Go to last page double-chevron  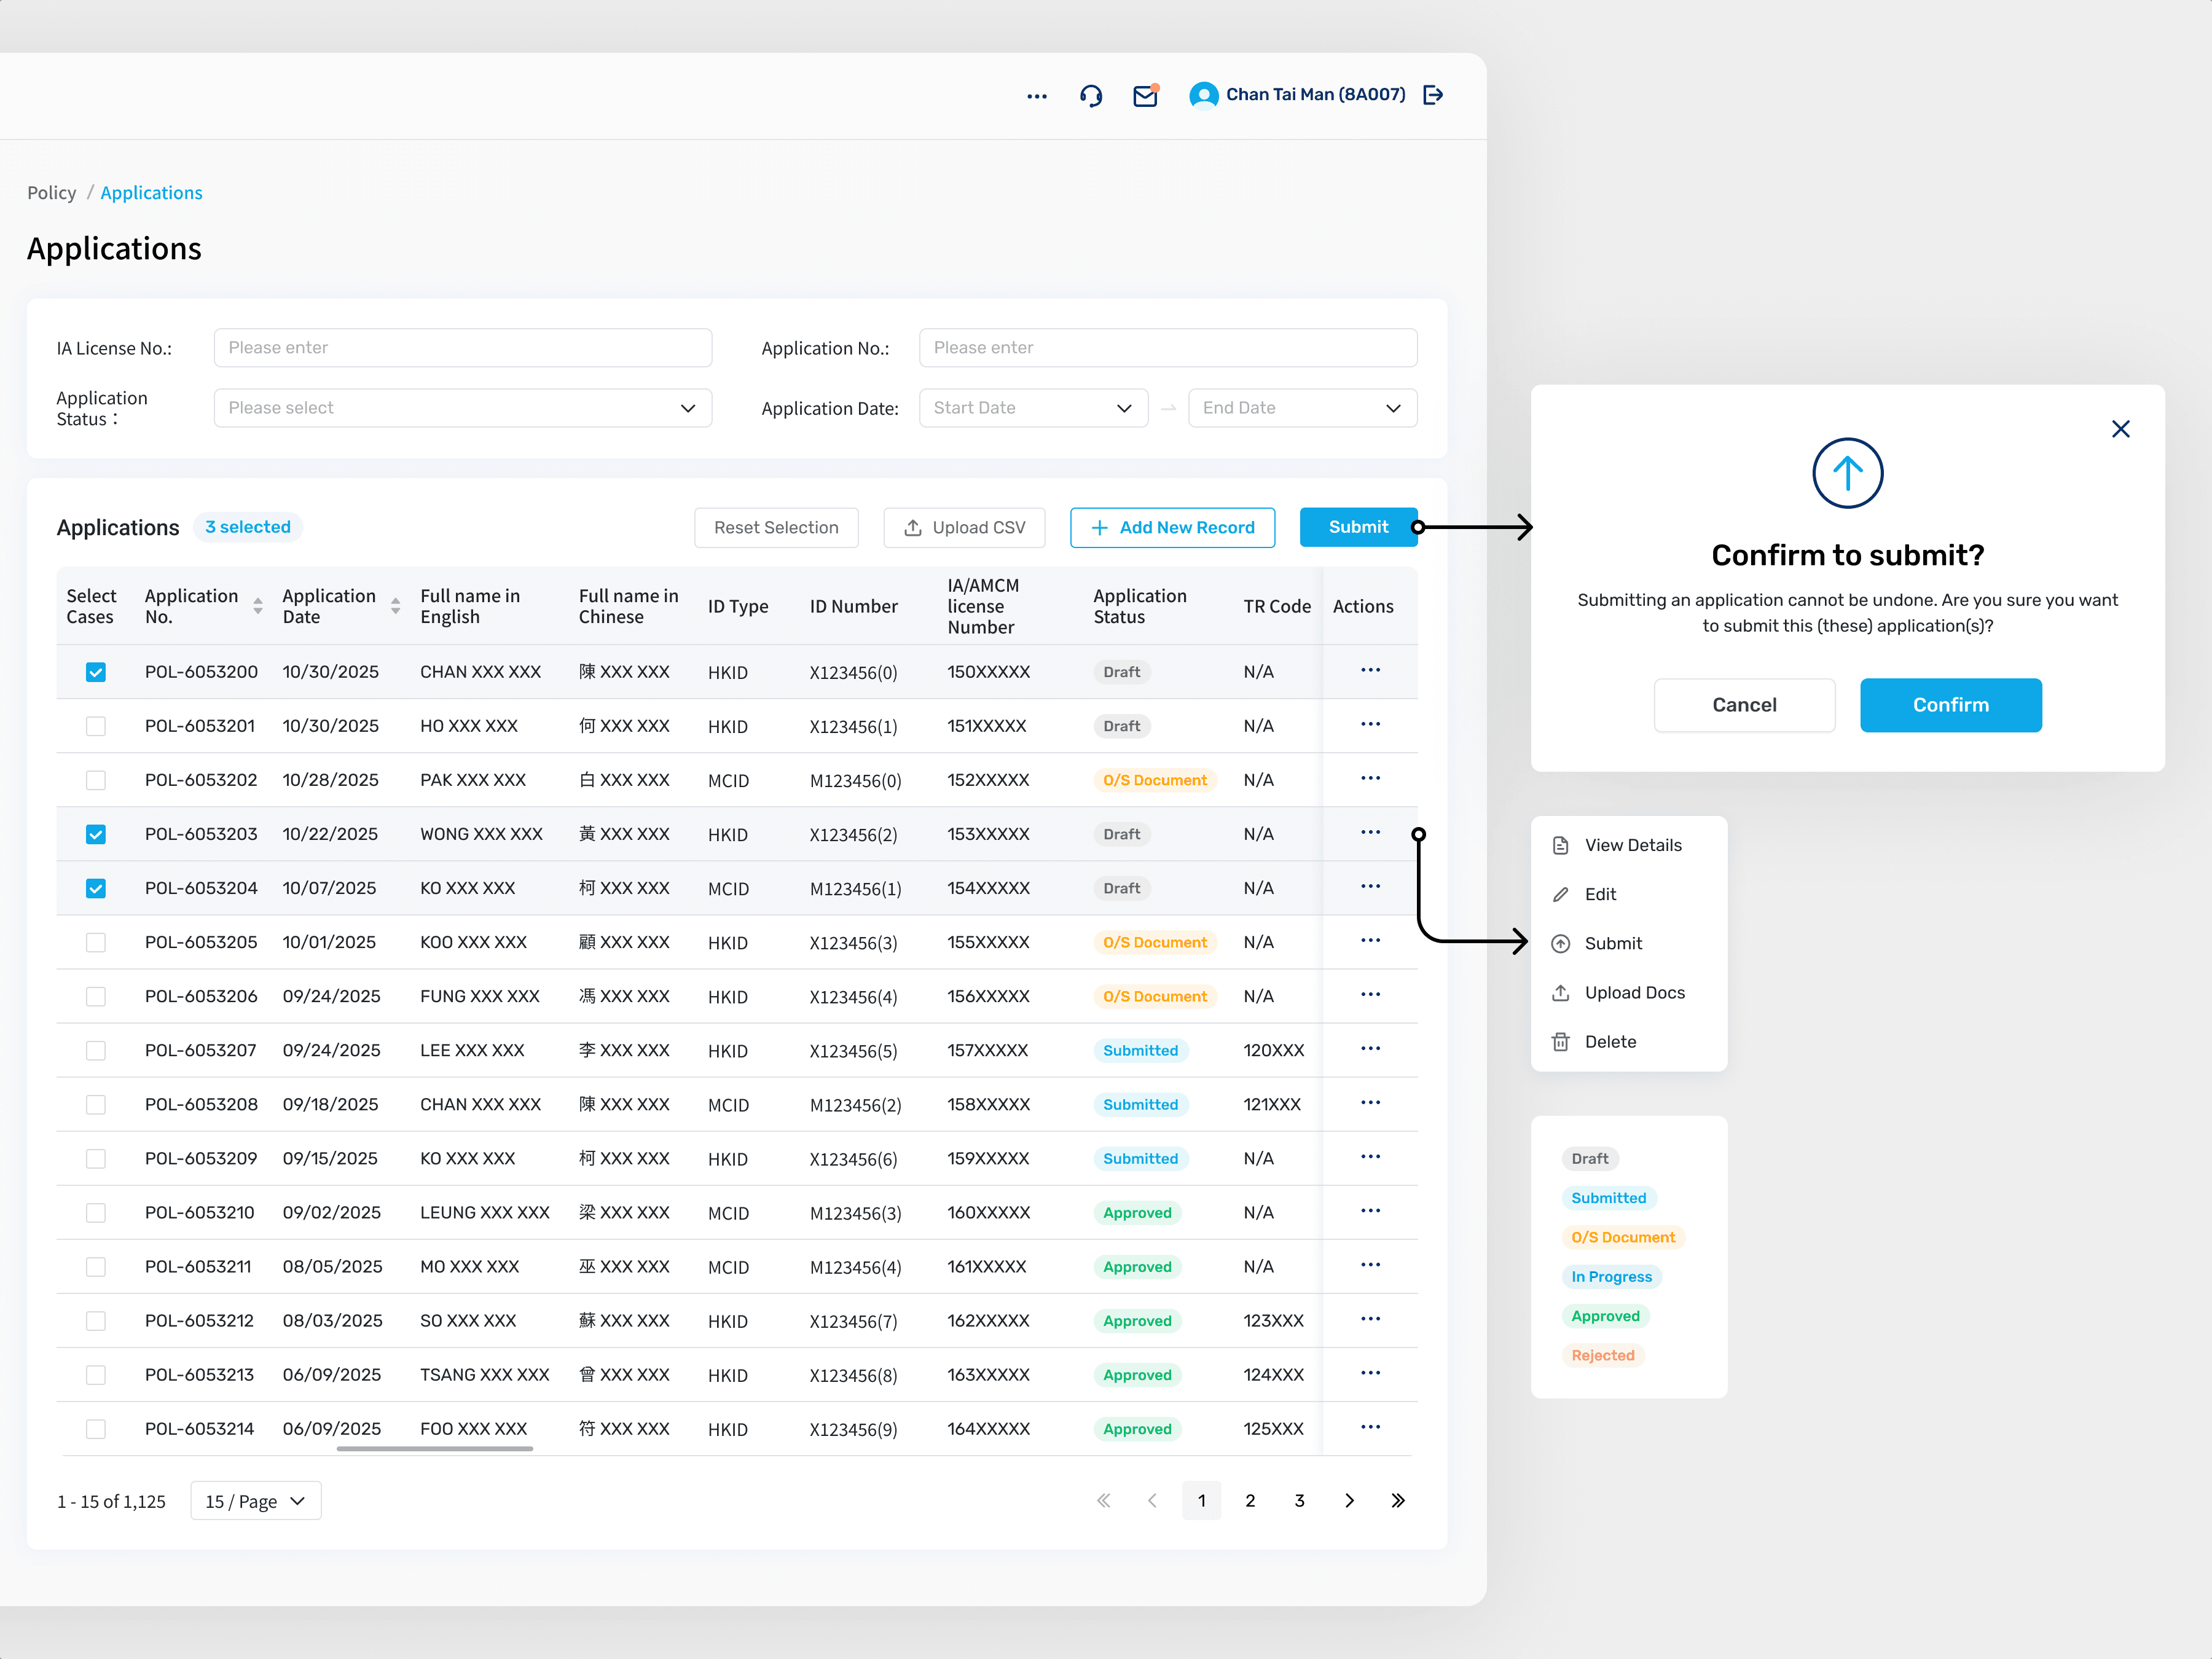[x=1398, y=1500]
